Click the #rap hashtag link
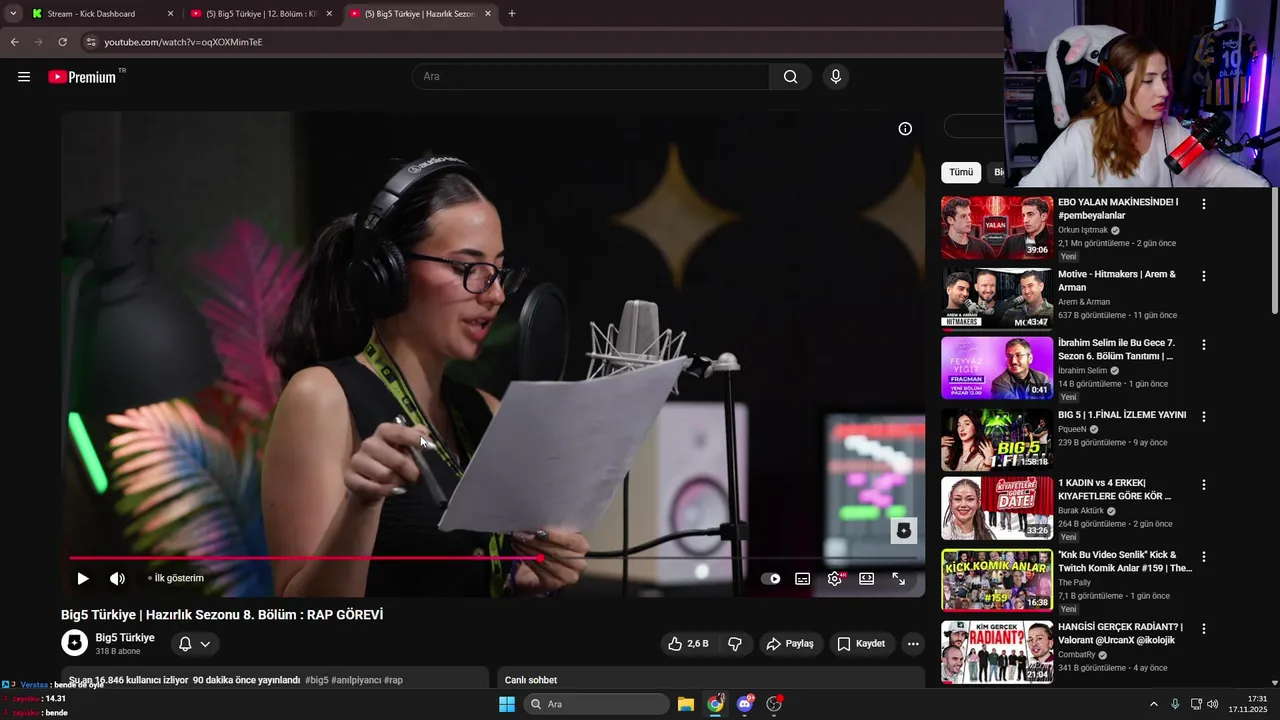Viewport: 1280px width, 720px height. coord(393,680)
